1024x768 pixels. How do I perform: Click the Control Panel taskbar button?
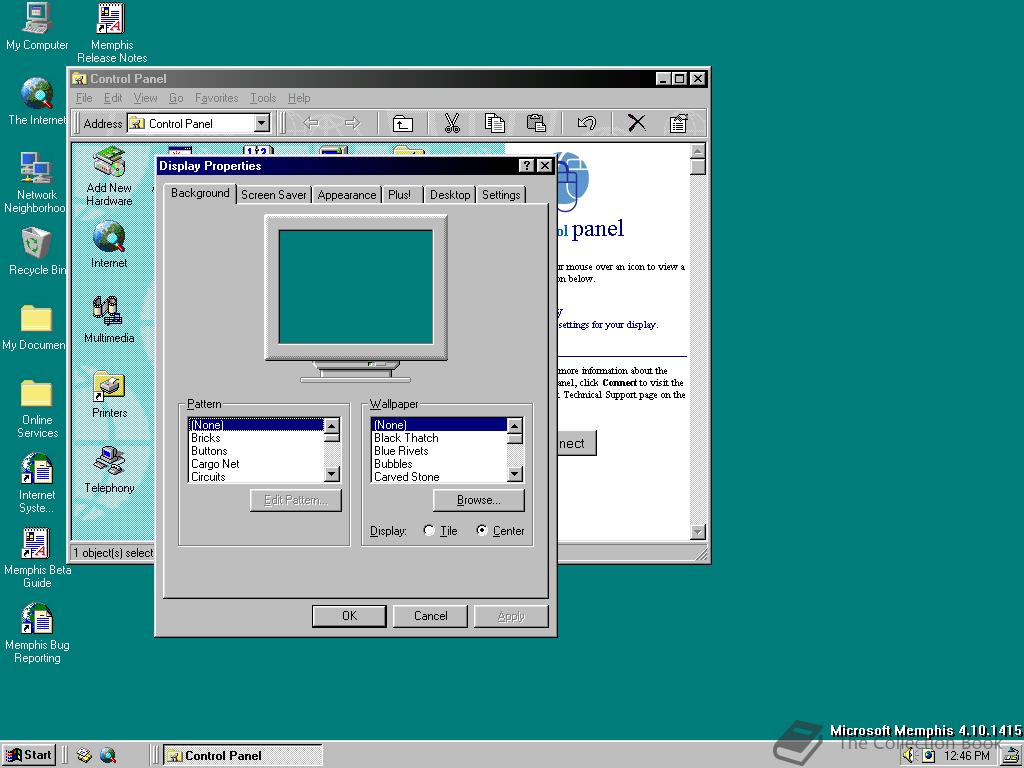coord(242,756)
